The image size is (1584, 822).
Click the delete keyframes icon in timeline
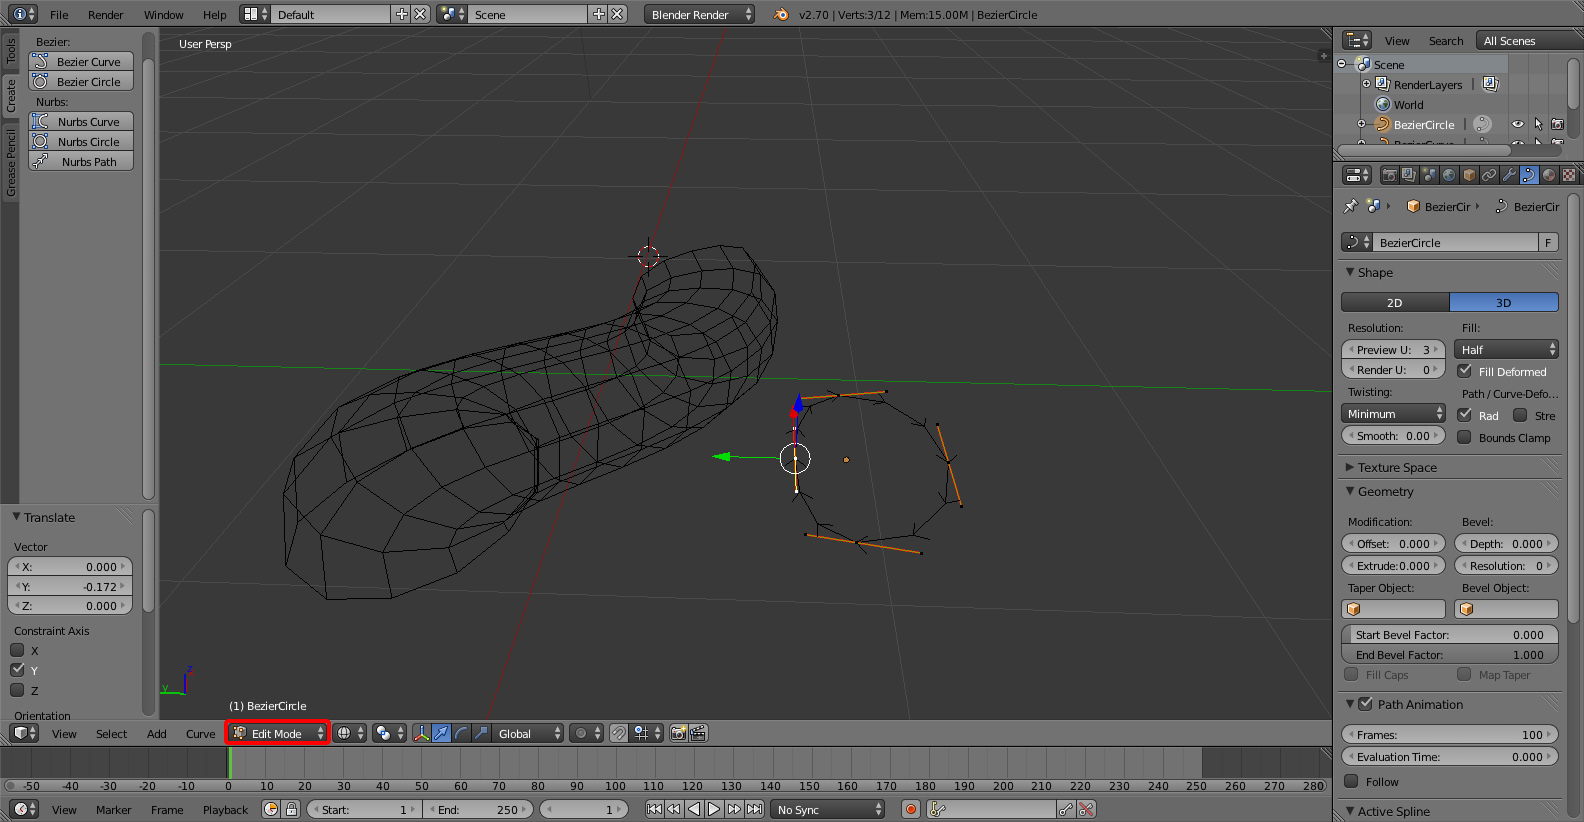1087,809
